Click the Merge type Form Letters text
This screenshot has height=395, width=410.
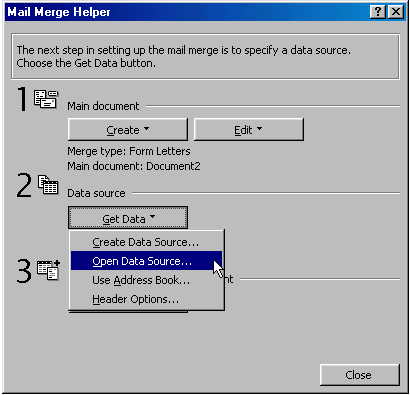(x=129, y=151)
